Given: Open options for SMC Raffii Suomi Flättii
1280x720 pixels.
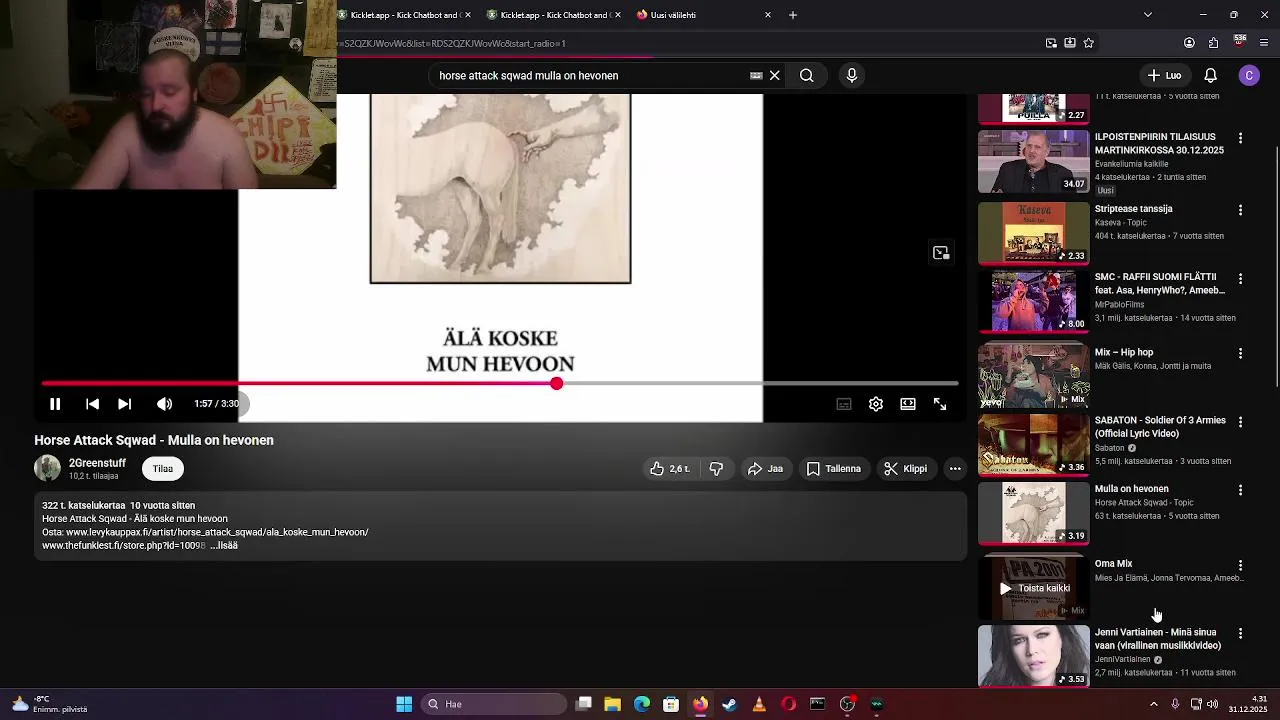Looking at the screenshot, I should (1240, 278).
